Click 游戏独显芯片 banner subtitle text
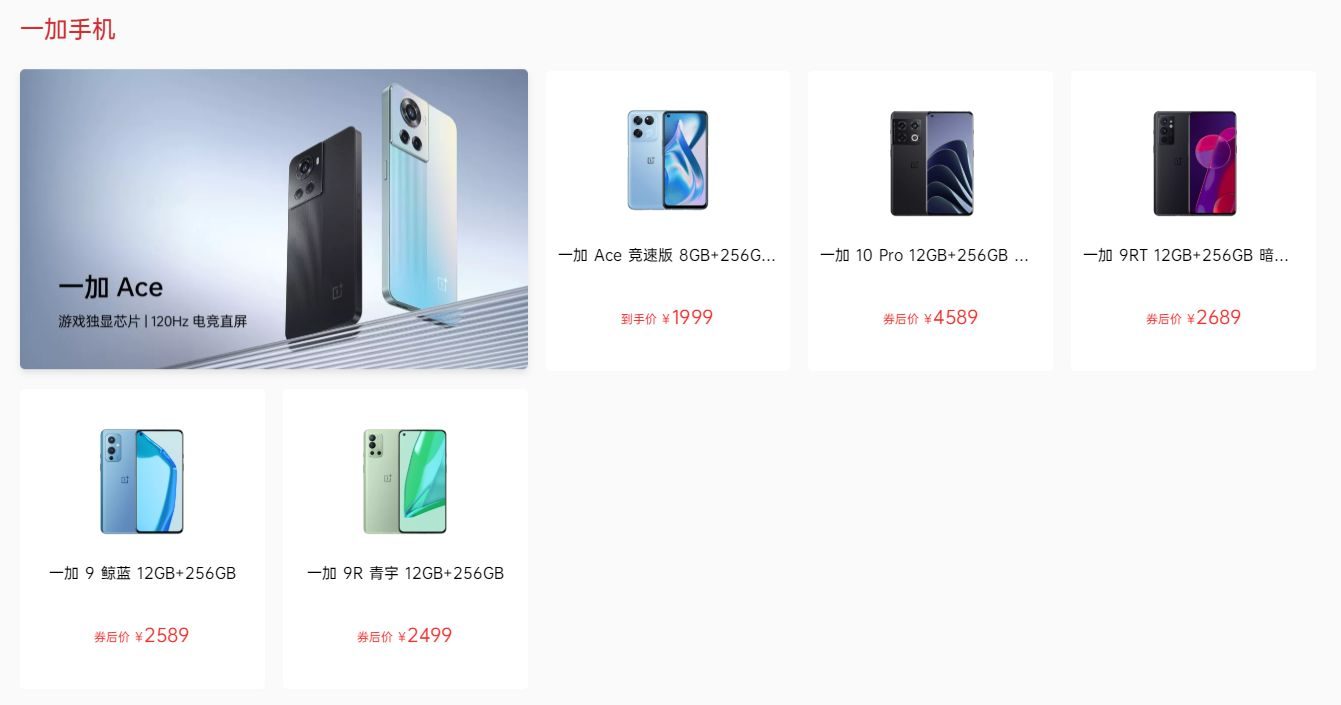Screen dimensions: 1341x705 99,322
